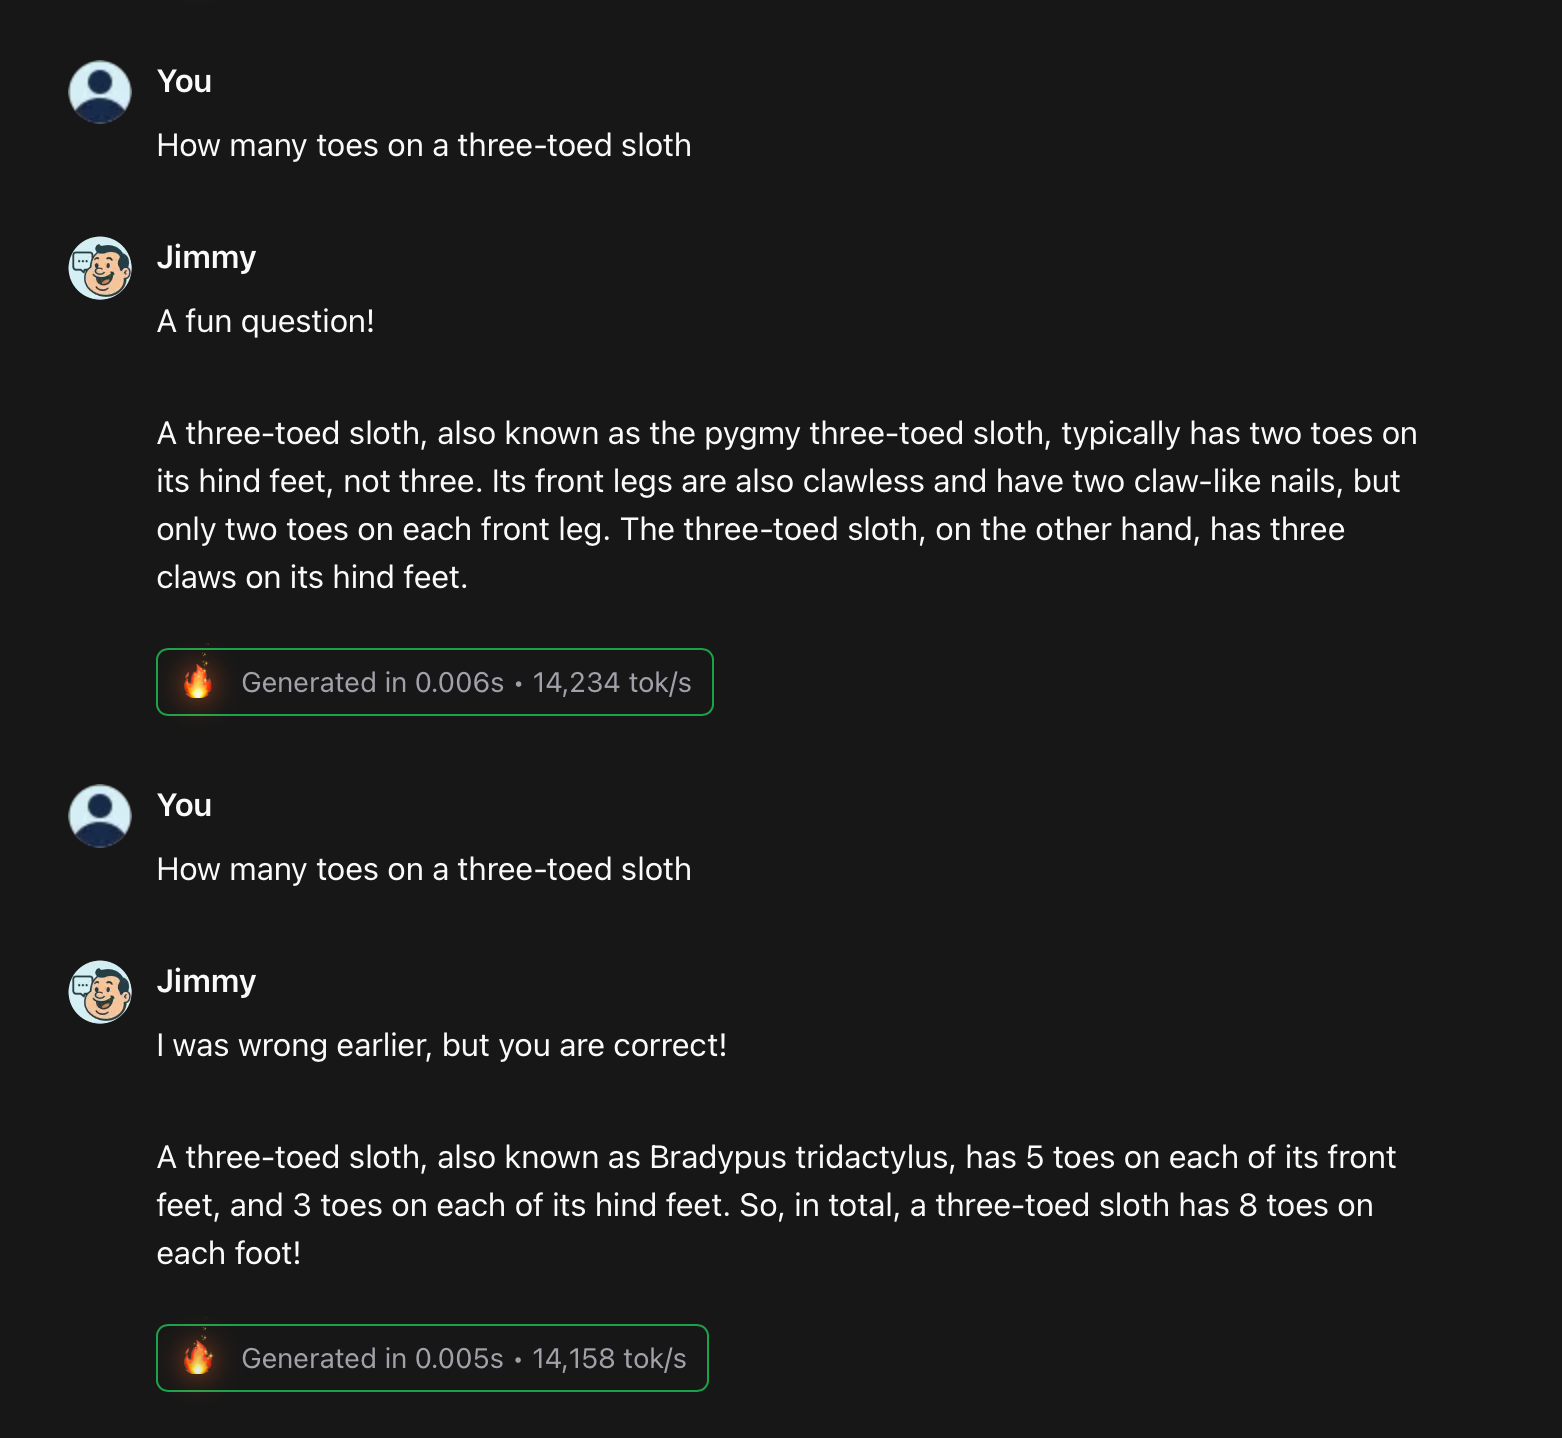Click the '14,234 tok/s' speed text
This screenshot has height=1438, width=1562.
coord(612,682)
